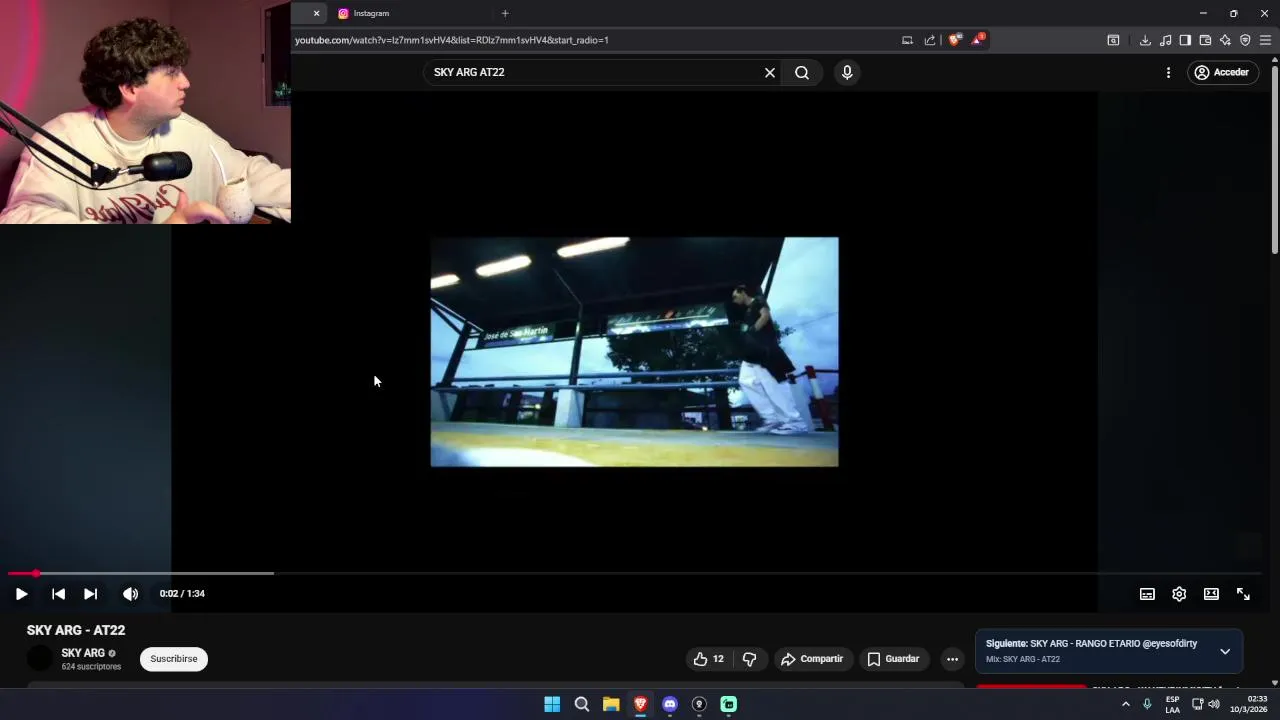This screenshot has height=720, width=1280.
Task: Open the browser hamburger menu
Action: (x=1265, y=40)
